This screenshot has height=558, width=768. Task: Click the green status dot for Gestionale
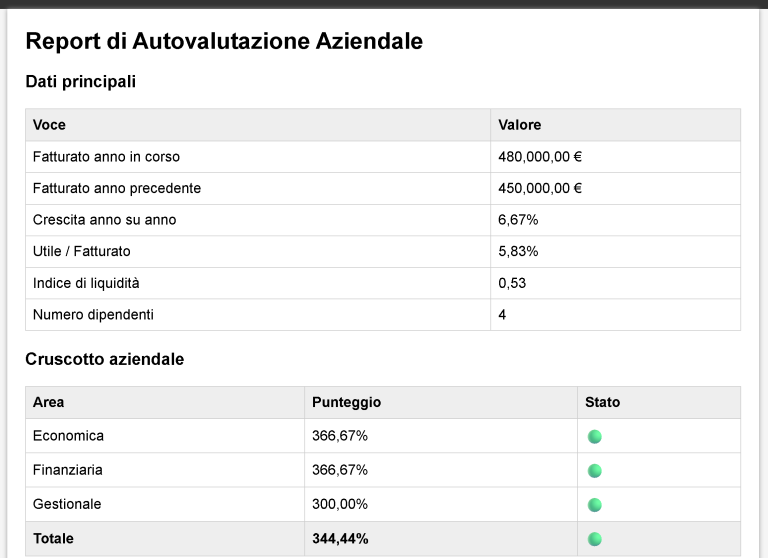(x=594, y=504)
